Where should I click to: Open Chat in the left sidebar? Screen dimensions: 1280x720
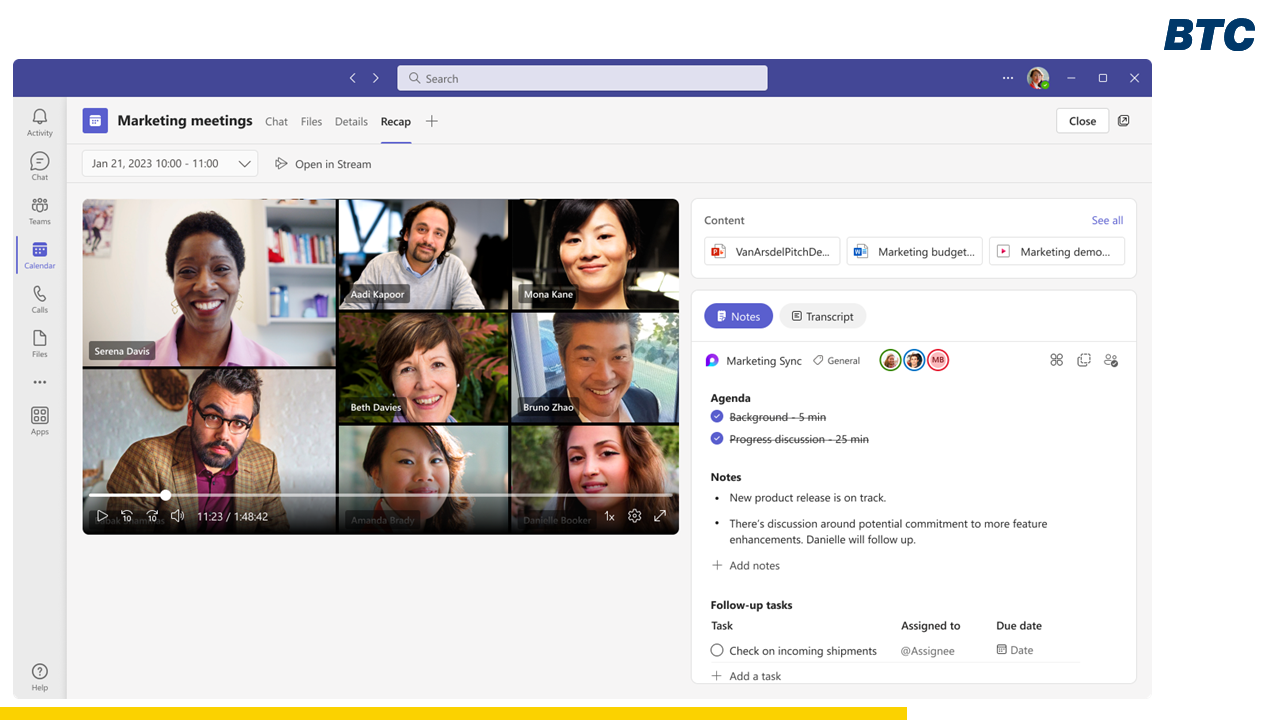[x=40, y=167]
